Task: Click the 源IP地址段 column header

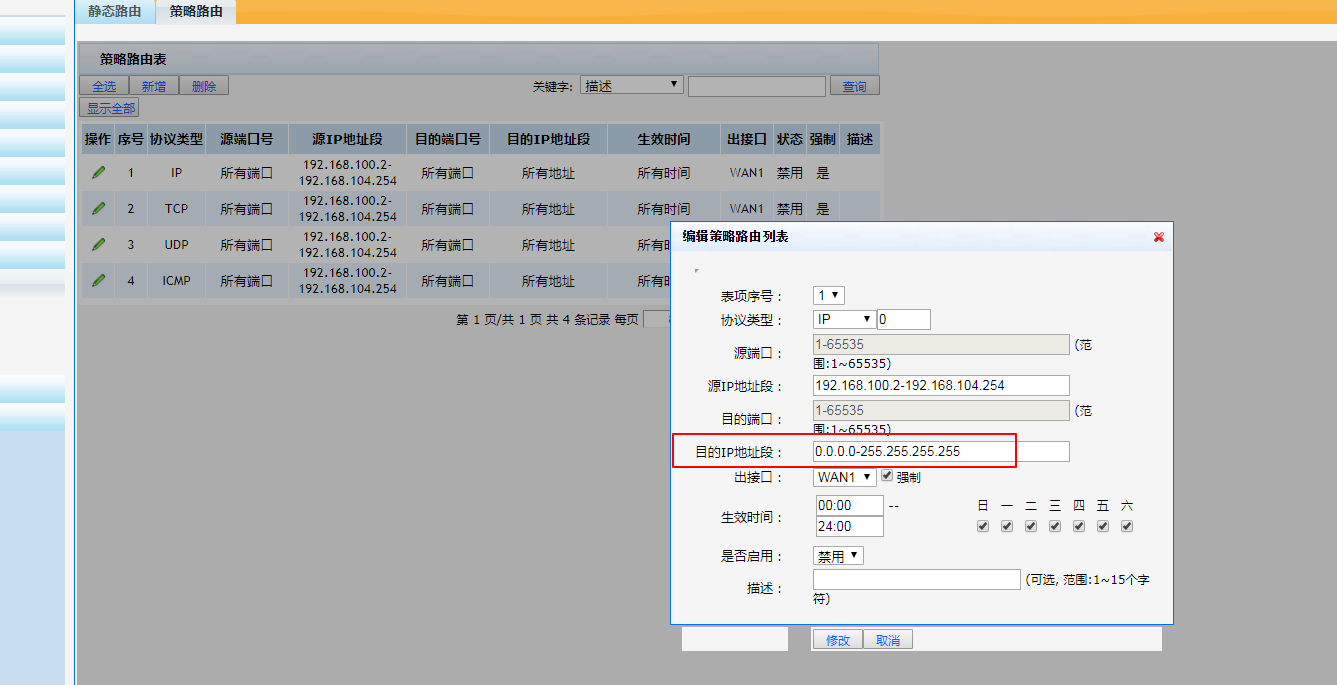Action: click(347, 139)
